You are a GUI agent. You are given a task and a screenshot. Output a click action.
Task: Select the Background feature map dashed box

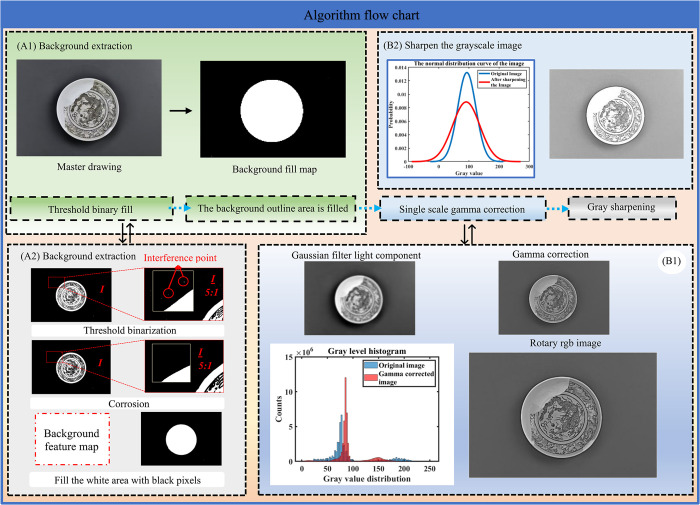pyautogui.click(x=72, y=439)
